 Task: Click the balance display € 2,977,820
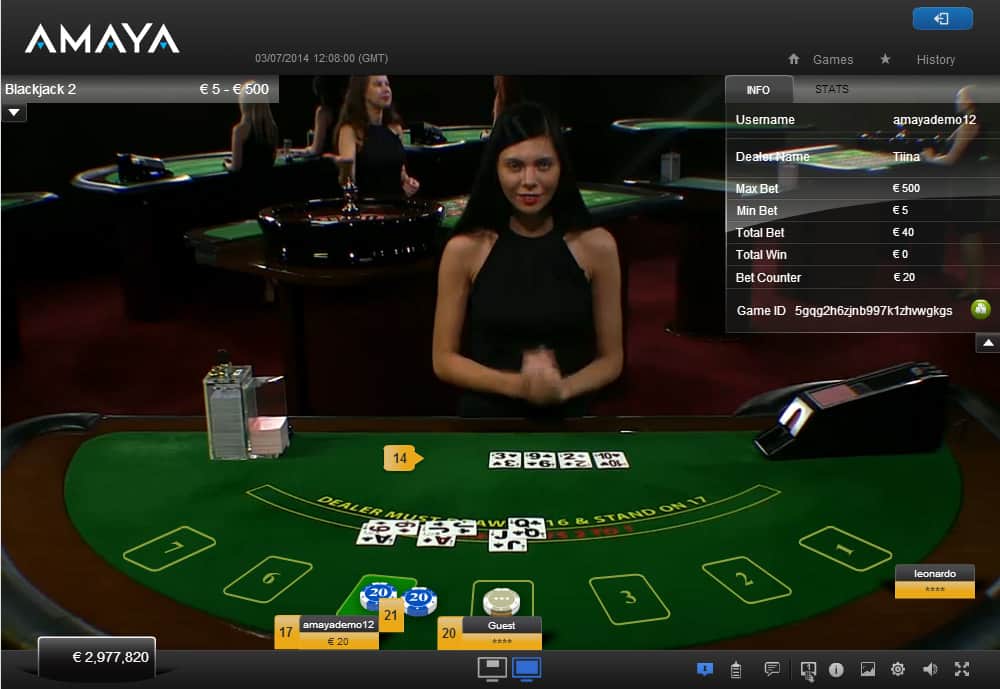point(97,657)
